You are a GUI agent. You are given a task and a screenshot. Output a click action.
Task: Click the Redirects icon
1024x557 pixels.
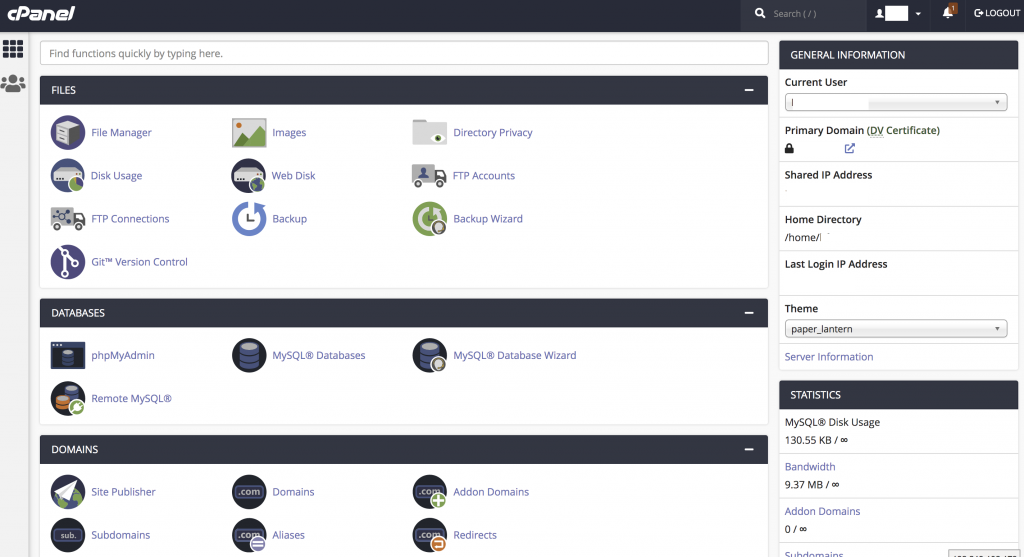[x=430, y=535]
